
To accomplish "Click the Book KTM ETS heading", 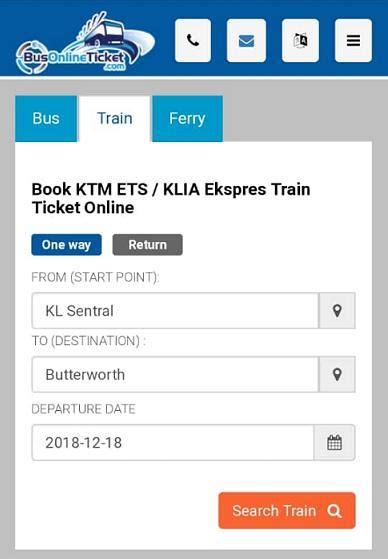I will (171, 198).
